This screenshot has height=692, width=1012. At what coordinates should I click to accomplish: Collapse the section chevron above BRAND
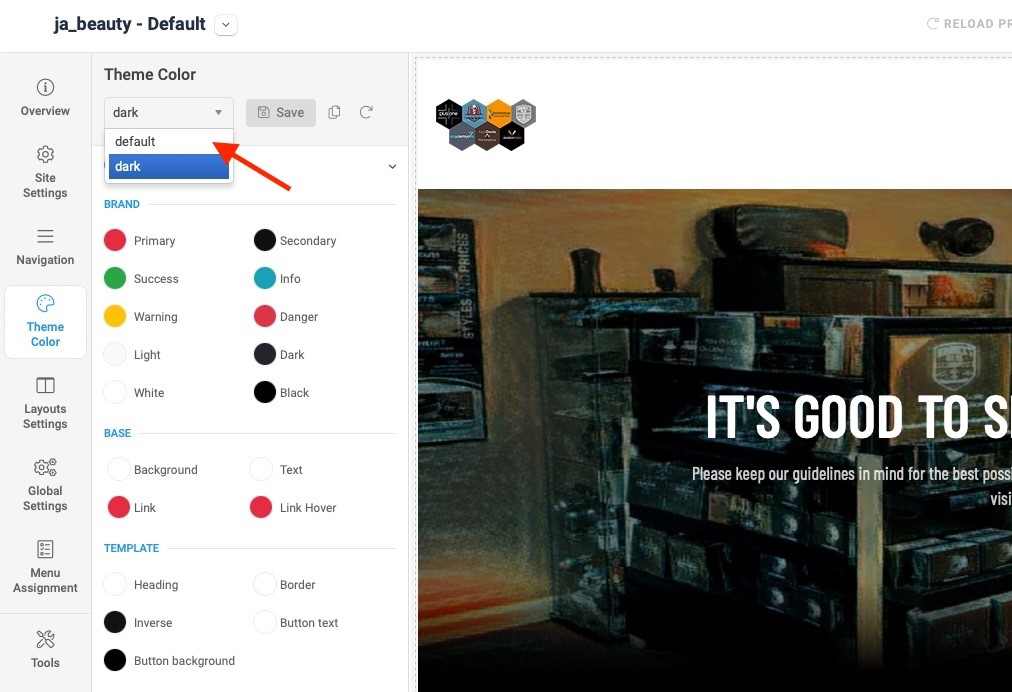pos(392,167)
